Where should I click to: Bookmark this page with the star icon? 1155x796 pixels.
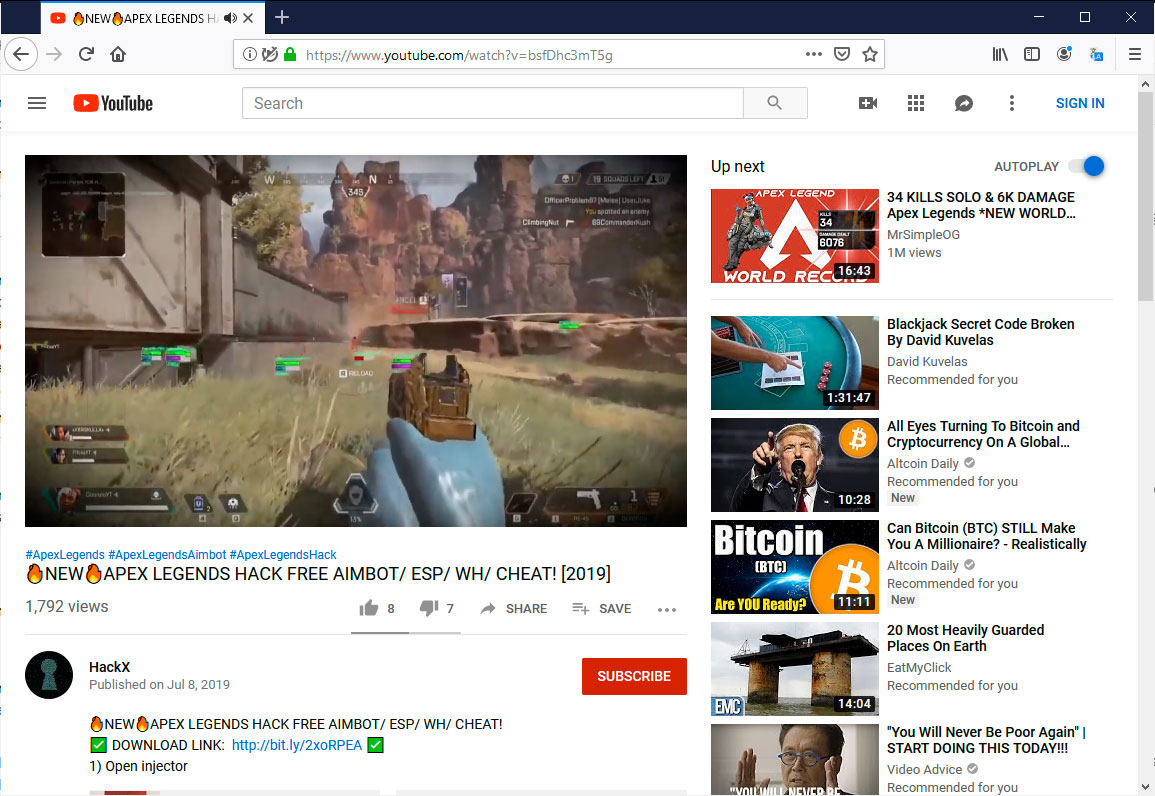(x=870, y=54)
